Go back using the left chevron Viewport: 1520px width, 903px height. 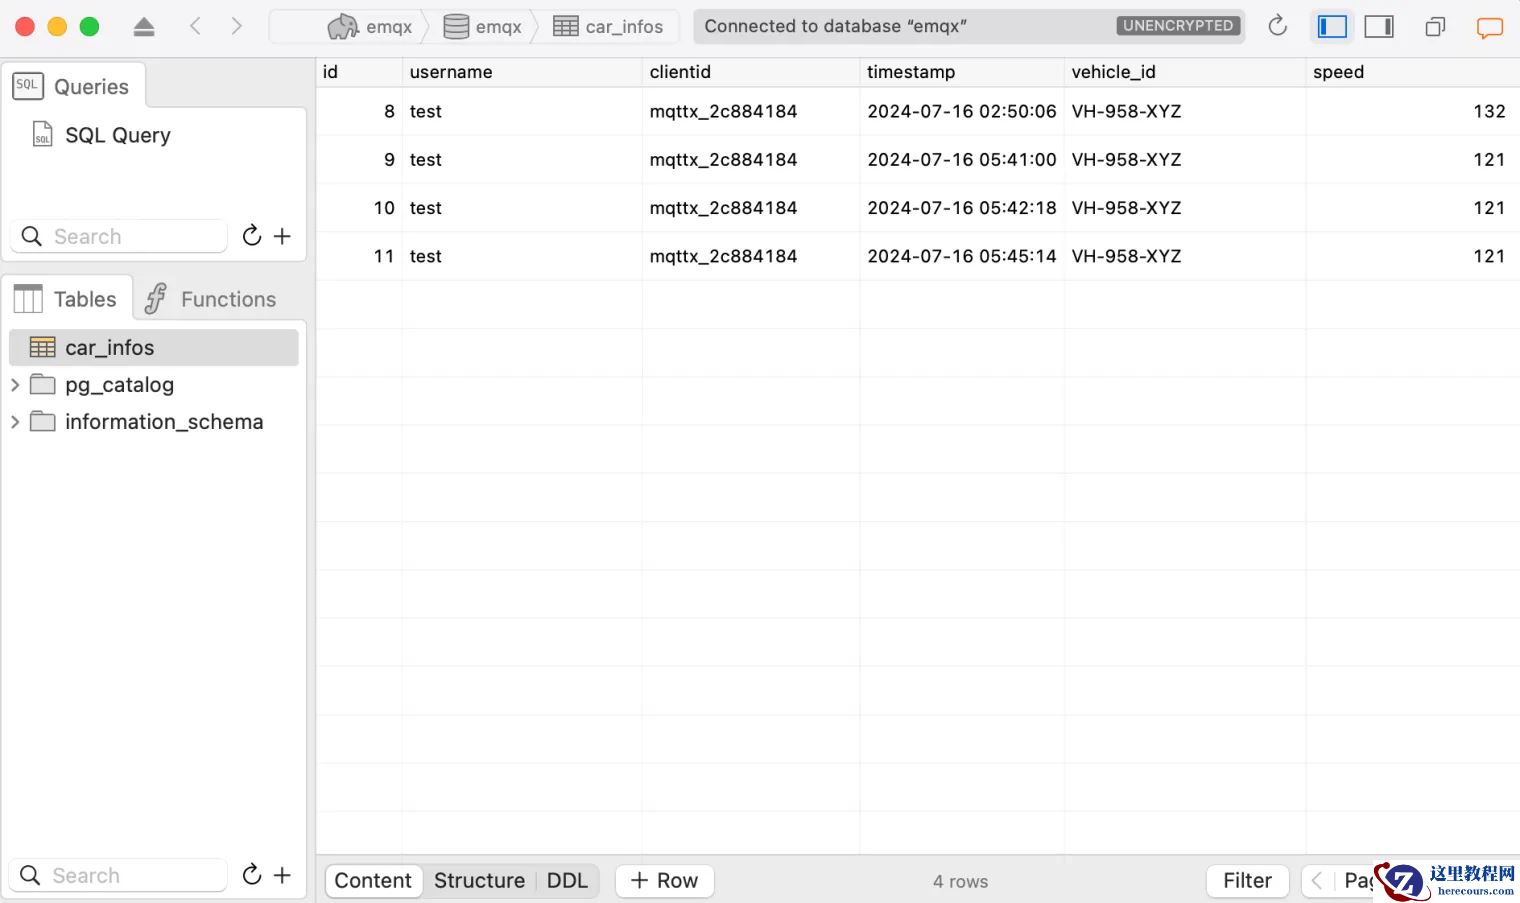(196, 26)
